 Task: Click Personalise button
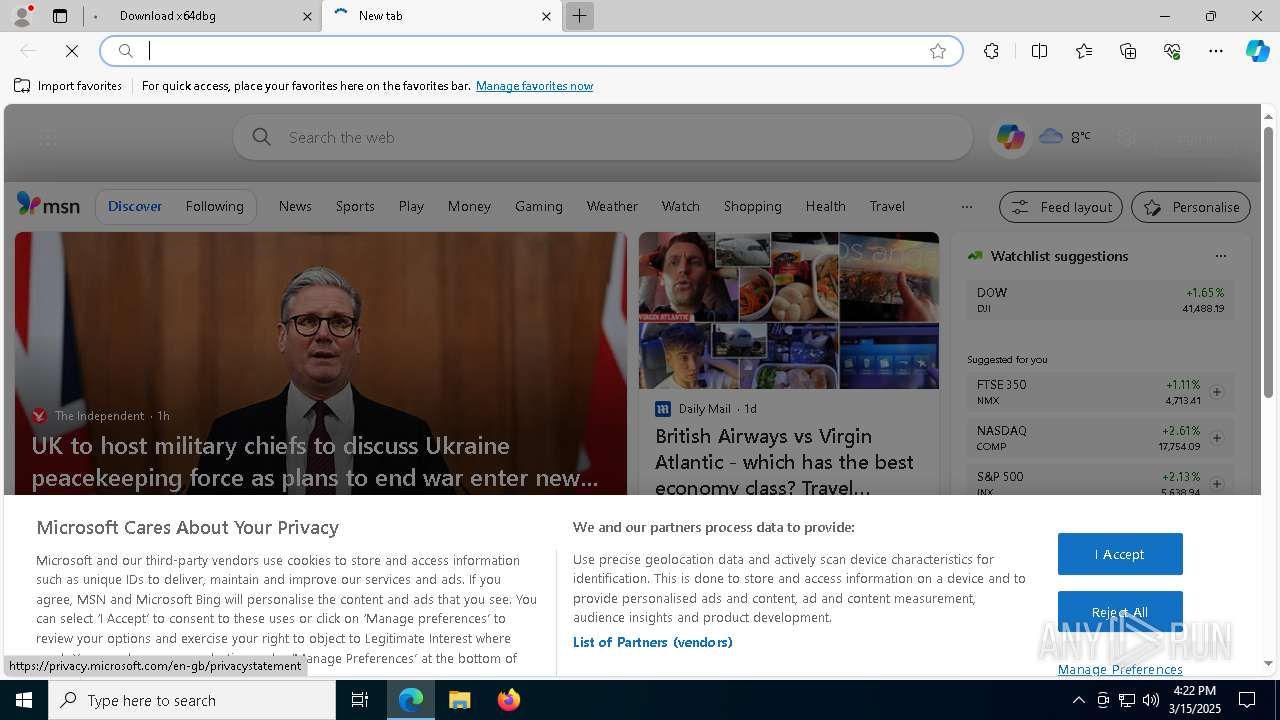click(1191, 207)
